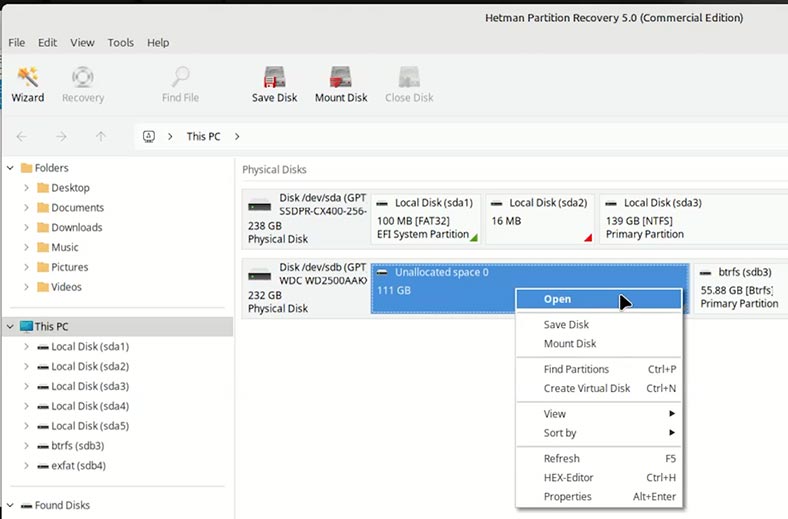Collapse the Folders tree section
Screen dimensions: 788x519
pyautogui.click(x=10, y=168)
